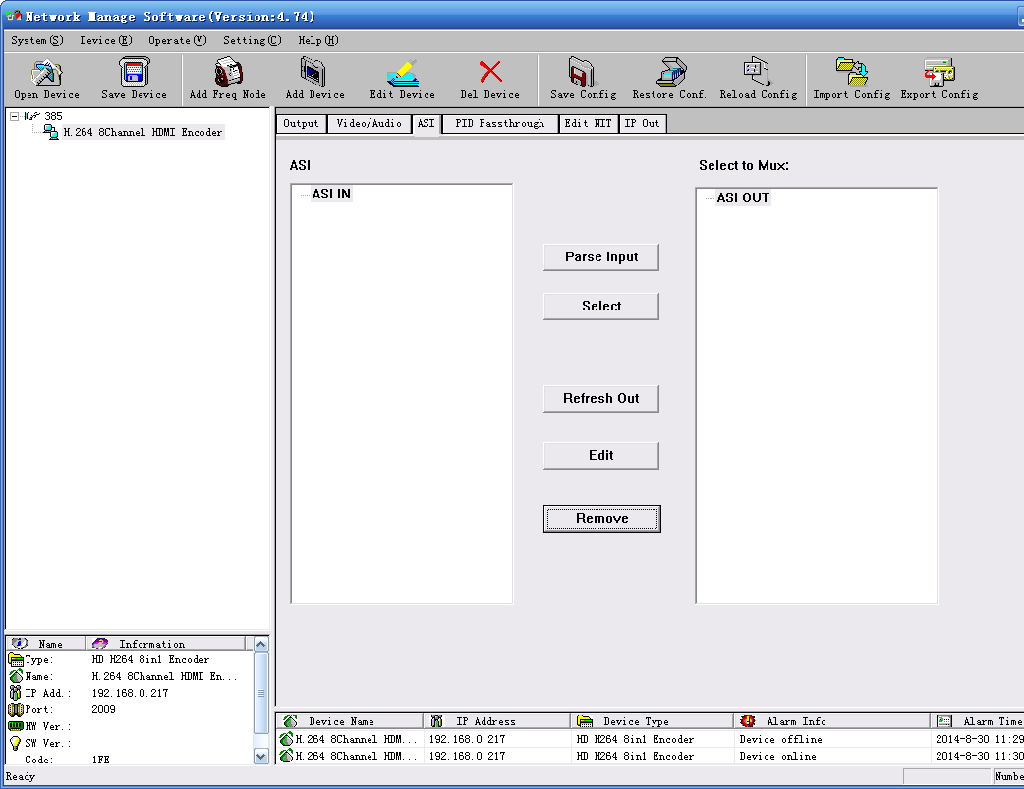The height and width of the screenshot is (789, 1024).
Task: Click the Save Device floppy icon
Action: click(134, 72)
